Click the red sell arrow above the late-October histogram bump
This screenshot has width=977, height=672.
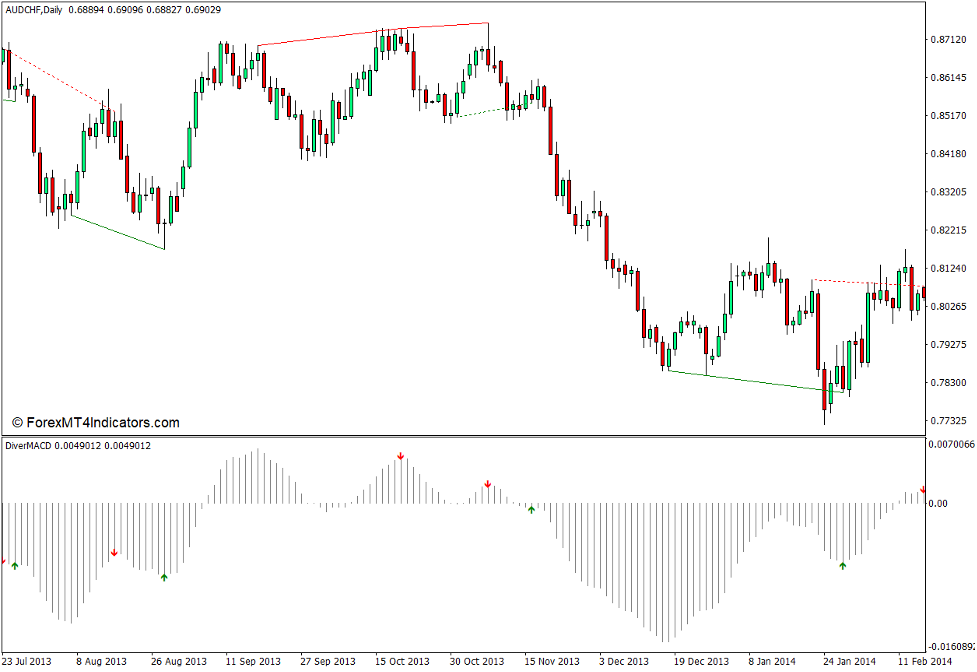(487, 484)
